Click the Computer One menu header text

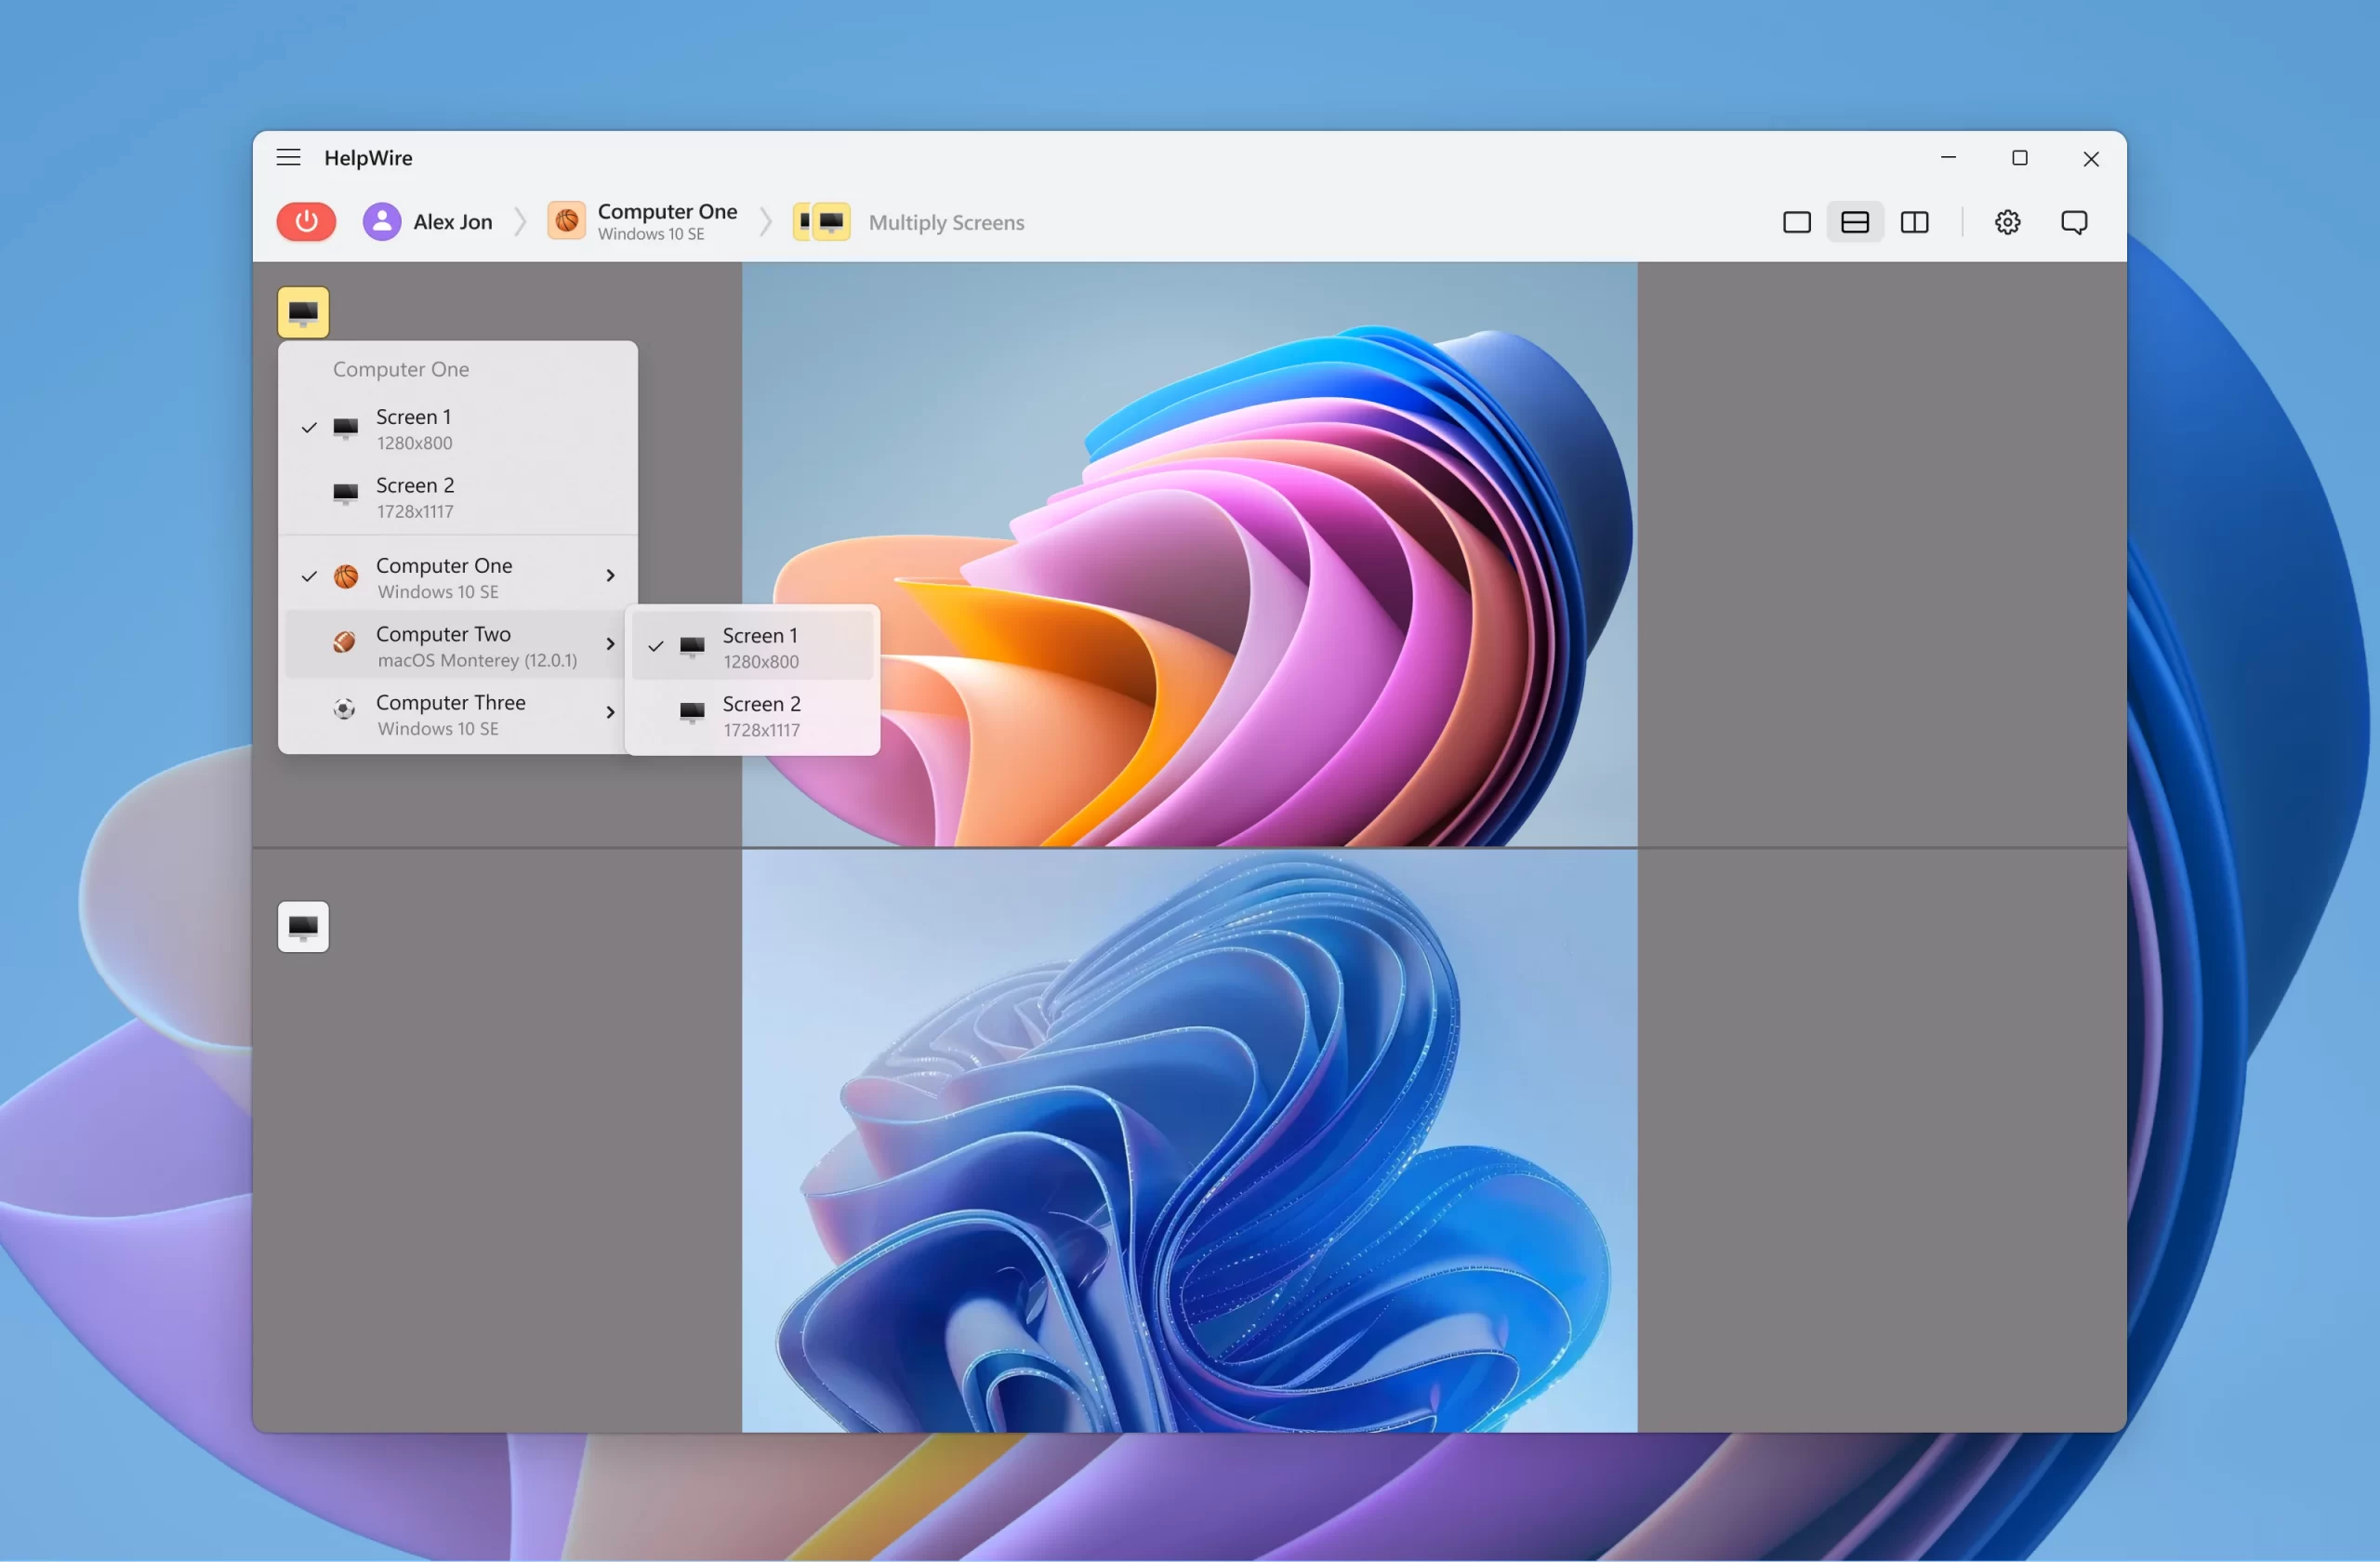(401, 369)
